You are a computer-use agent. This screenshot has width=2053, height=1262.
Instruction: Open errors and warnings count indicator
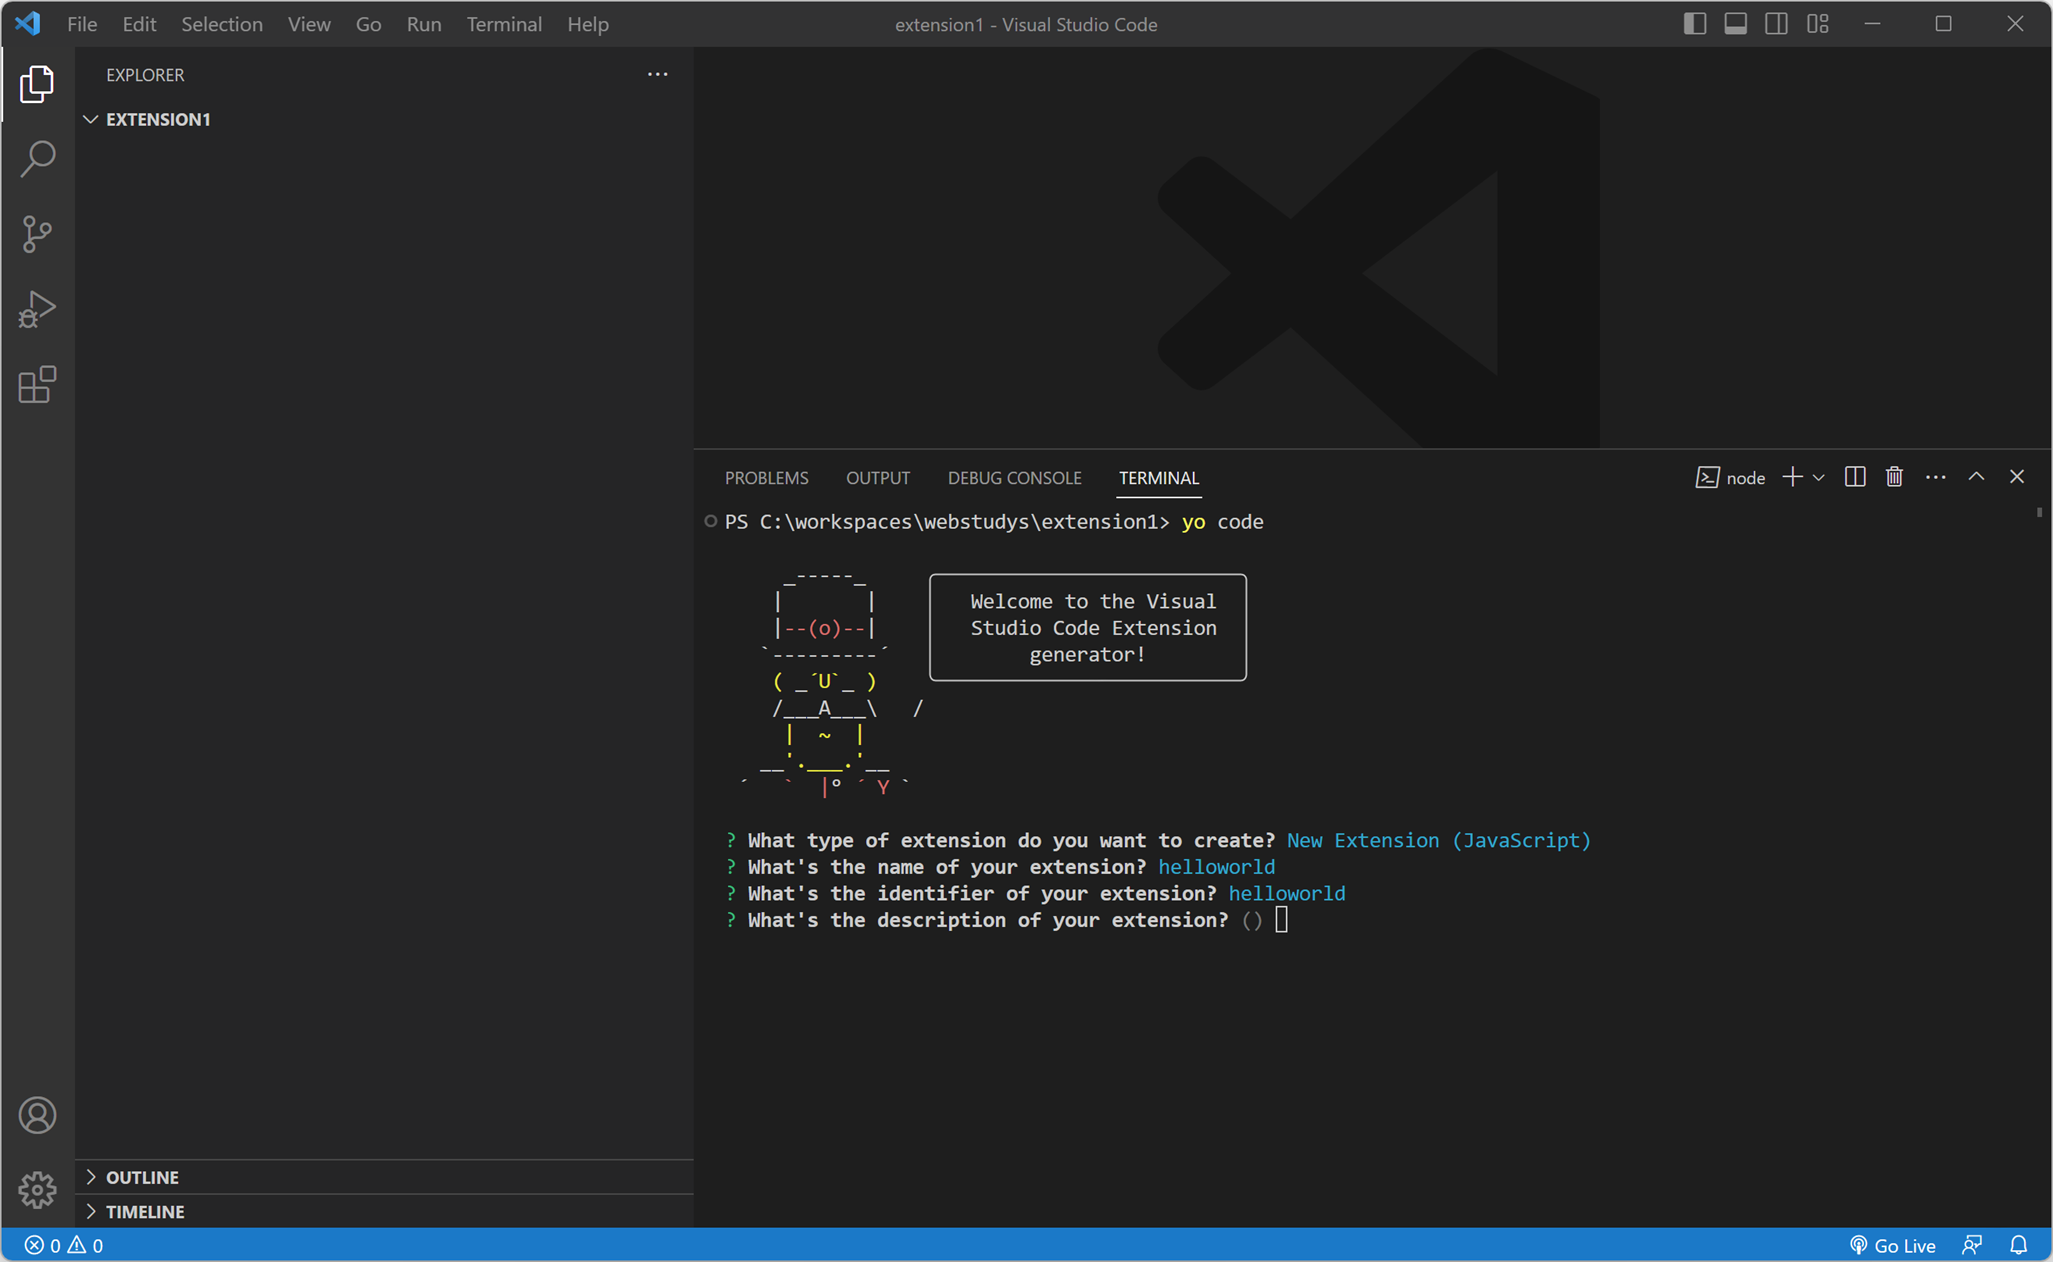(63, 1245)
